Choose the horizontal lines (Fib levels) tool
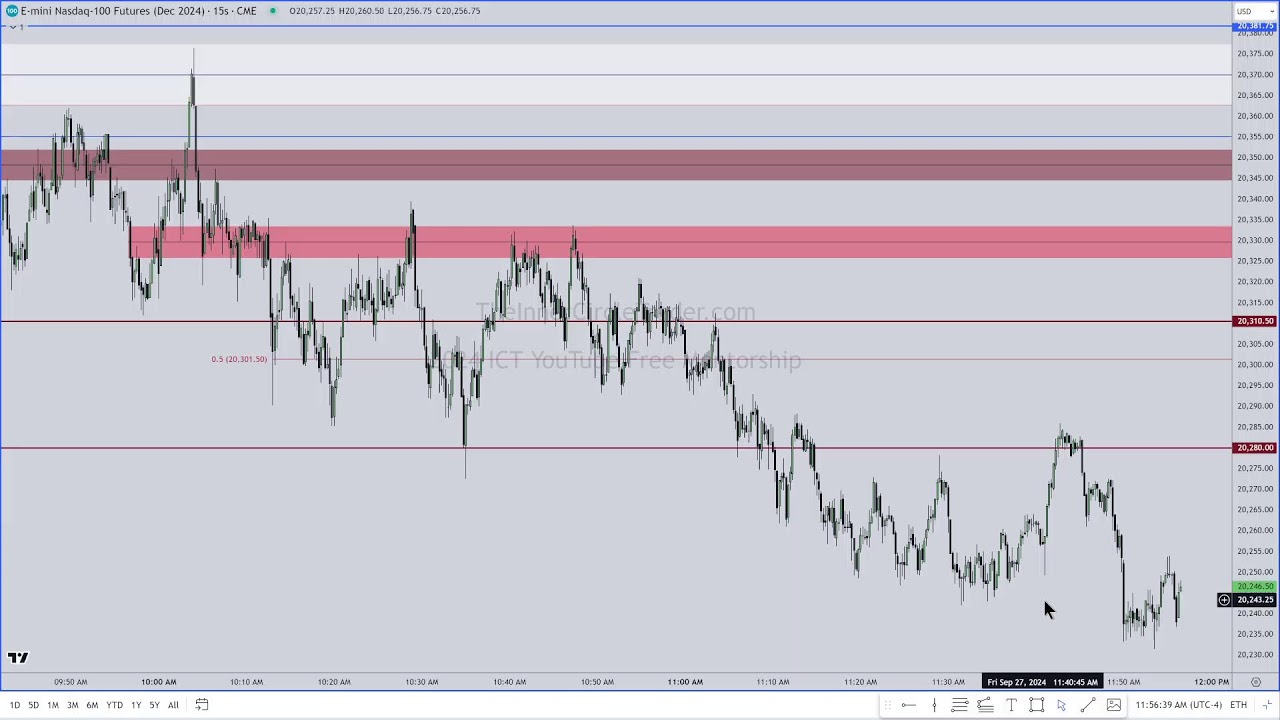This screenshot has width=1280, height=720. tap(960, 705)
